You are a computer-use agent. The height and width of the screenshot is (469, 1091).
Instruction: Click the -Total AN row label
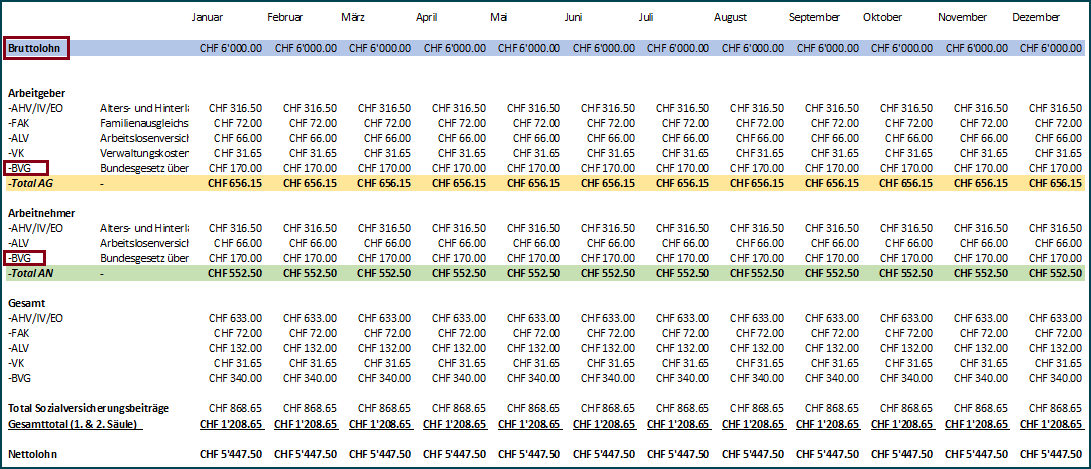[30, 273]
